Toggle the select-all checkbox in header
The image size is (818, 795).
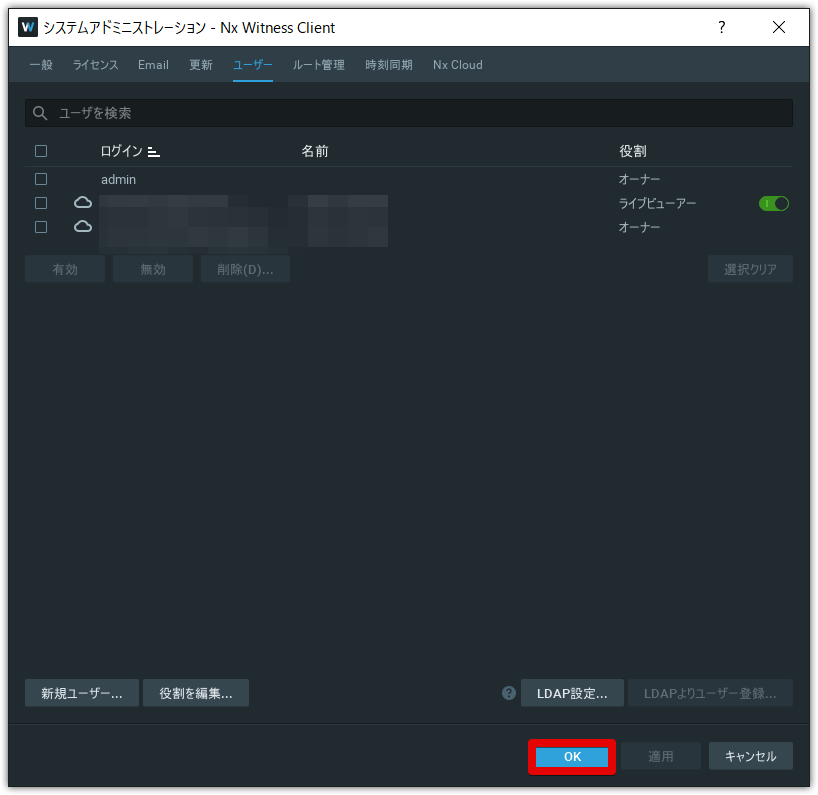tap(41, 151)
